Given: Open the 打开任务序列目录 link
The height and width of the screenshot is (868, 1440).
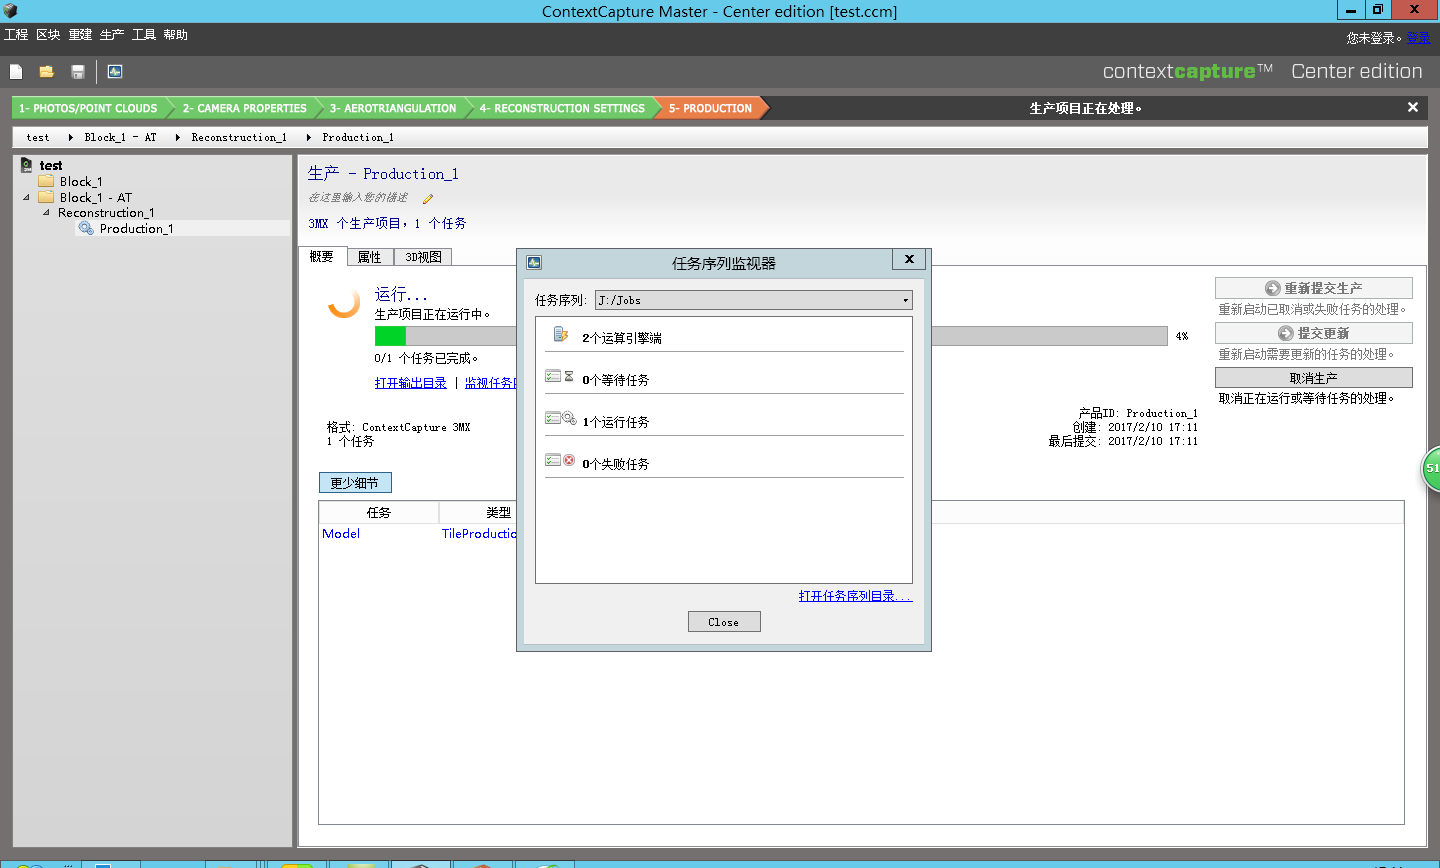Looking at the screenshot, I should [x=855, y=596].
